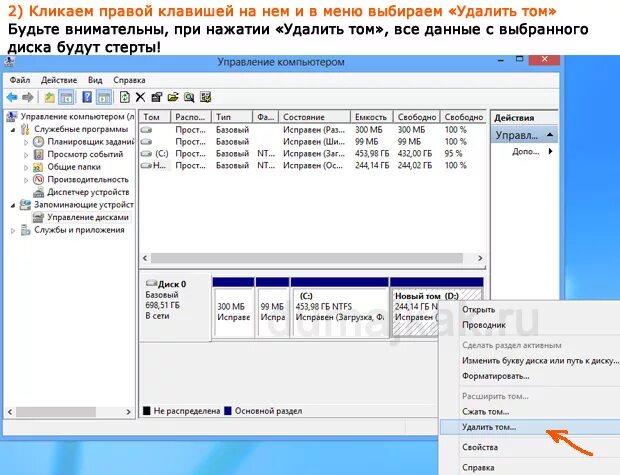
Task: Click the blue Основной раздел legend swatch
Action: click(x=228, y=411)
